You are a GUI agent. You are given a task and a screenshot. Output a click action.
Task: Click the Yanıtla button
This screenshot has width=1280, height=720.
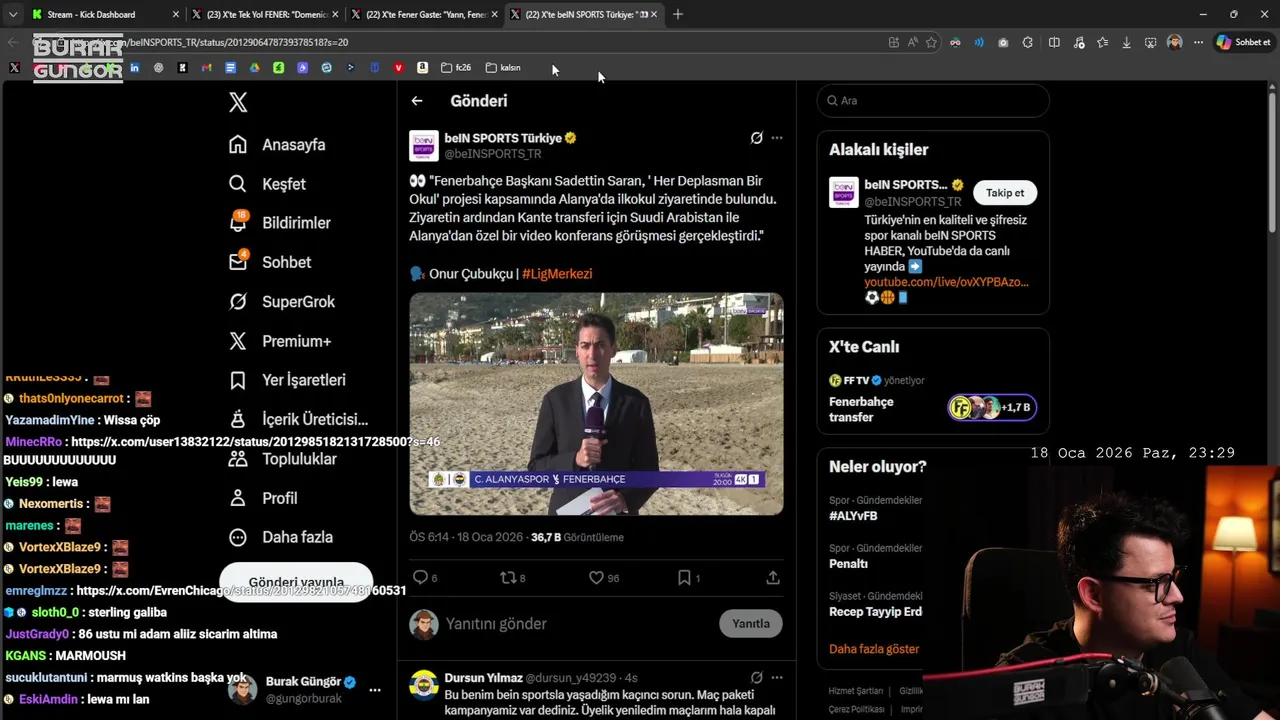pyautogui.click(x=751, y=624)
